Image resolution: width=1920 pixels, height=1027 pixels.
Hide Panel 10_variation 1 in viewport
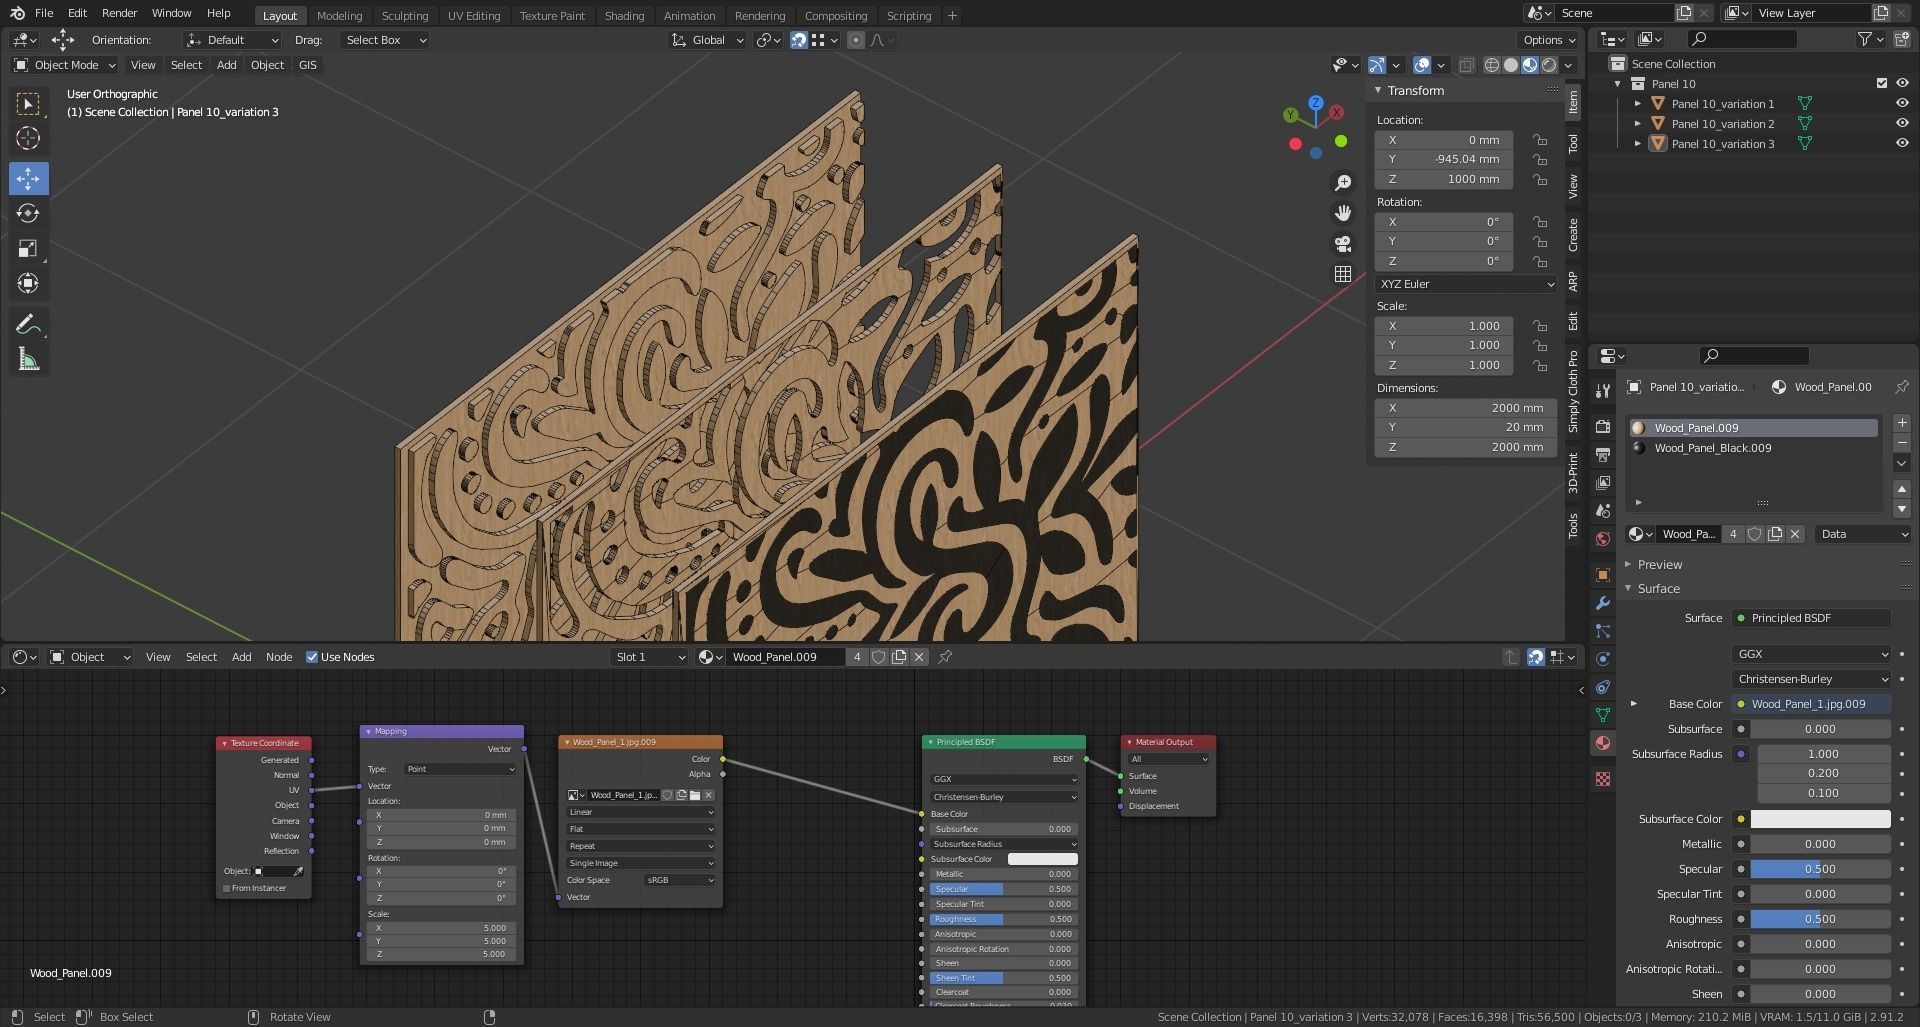1902,104
